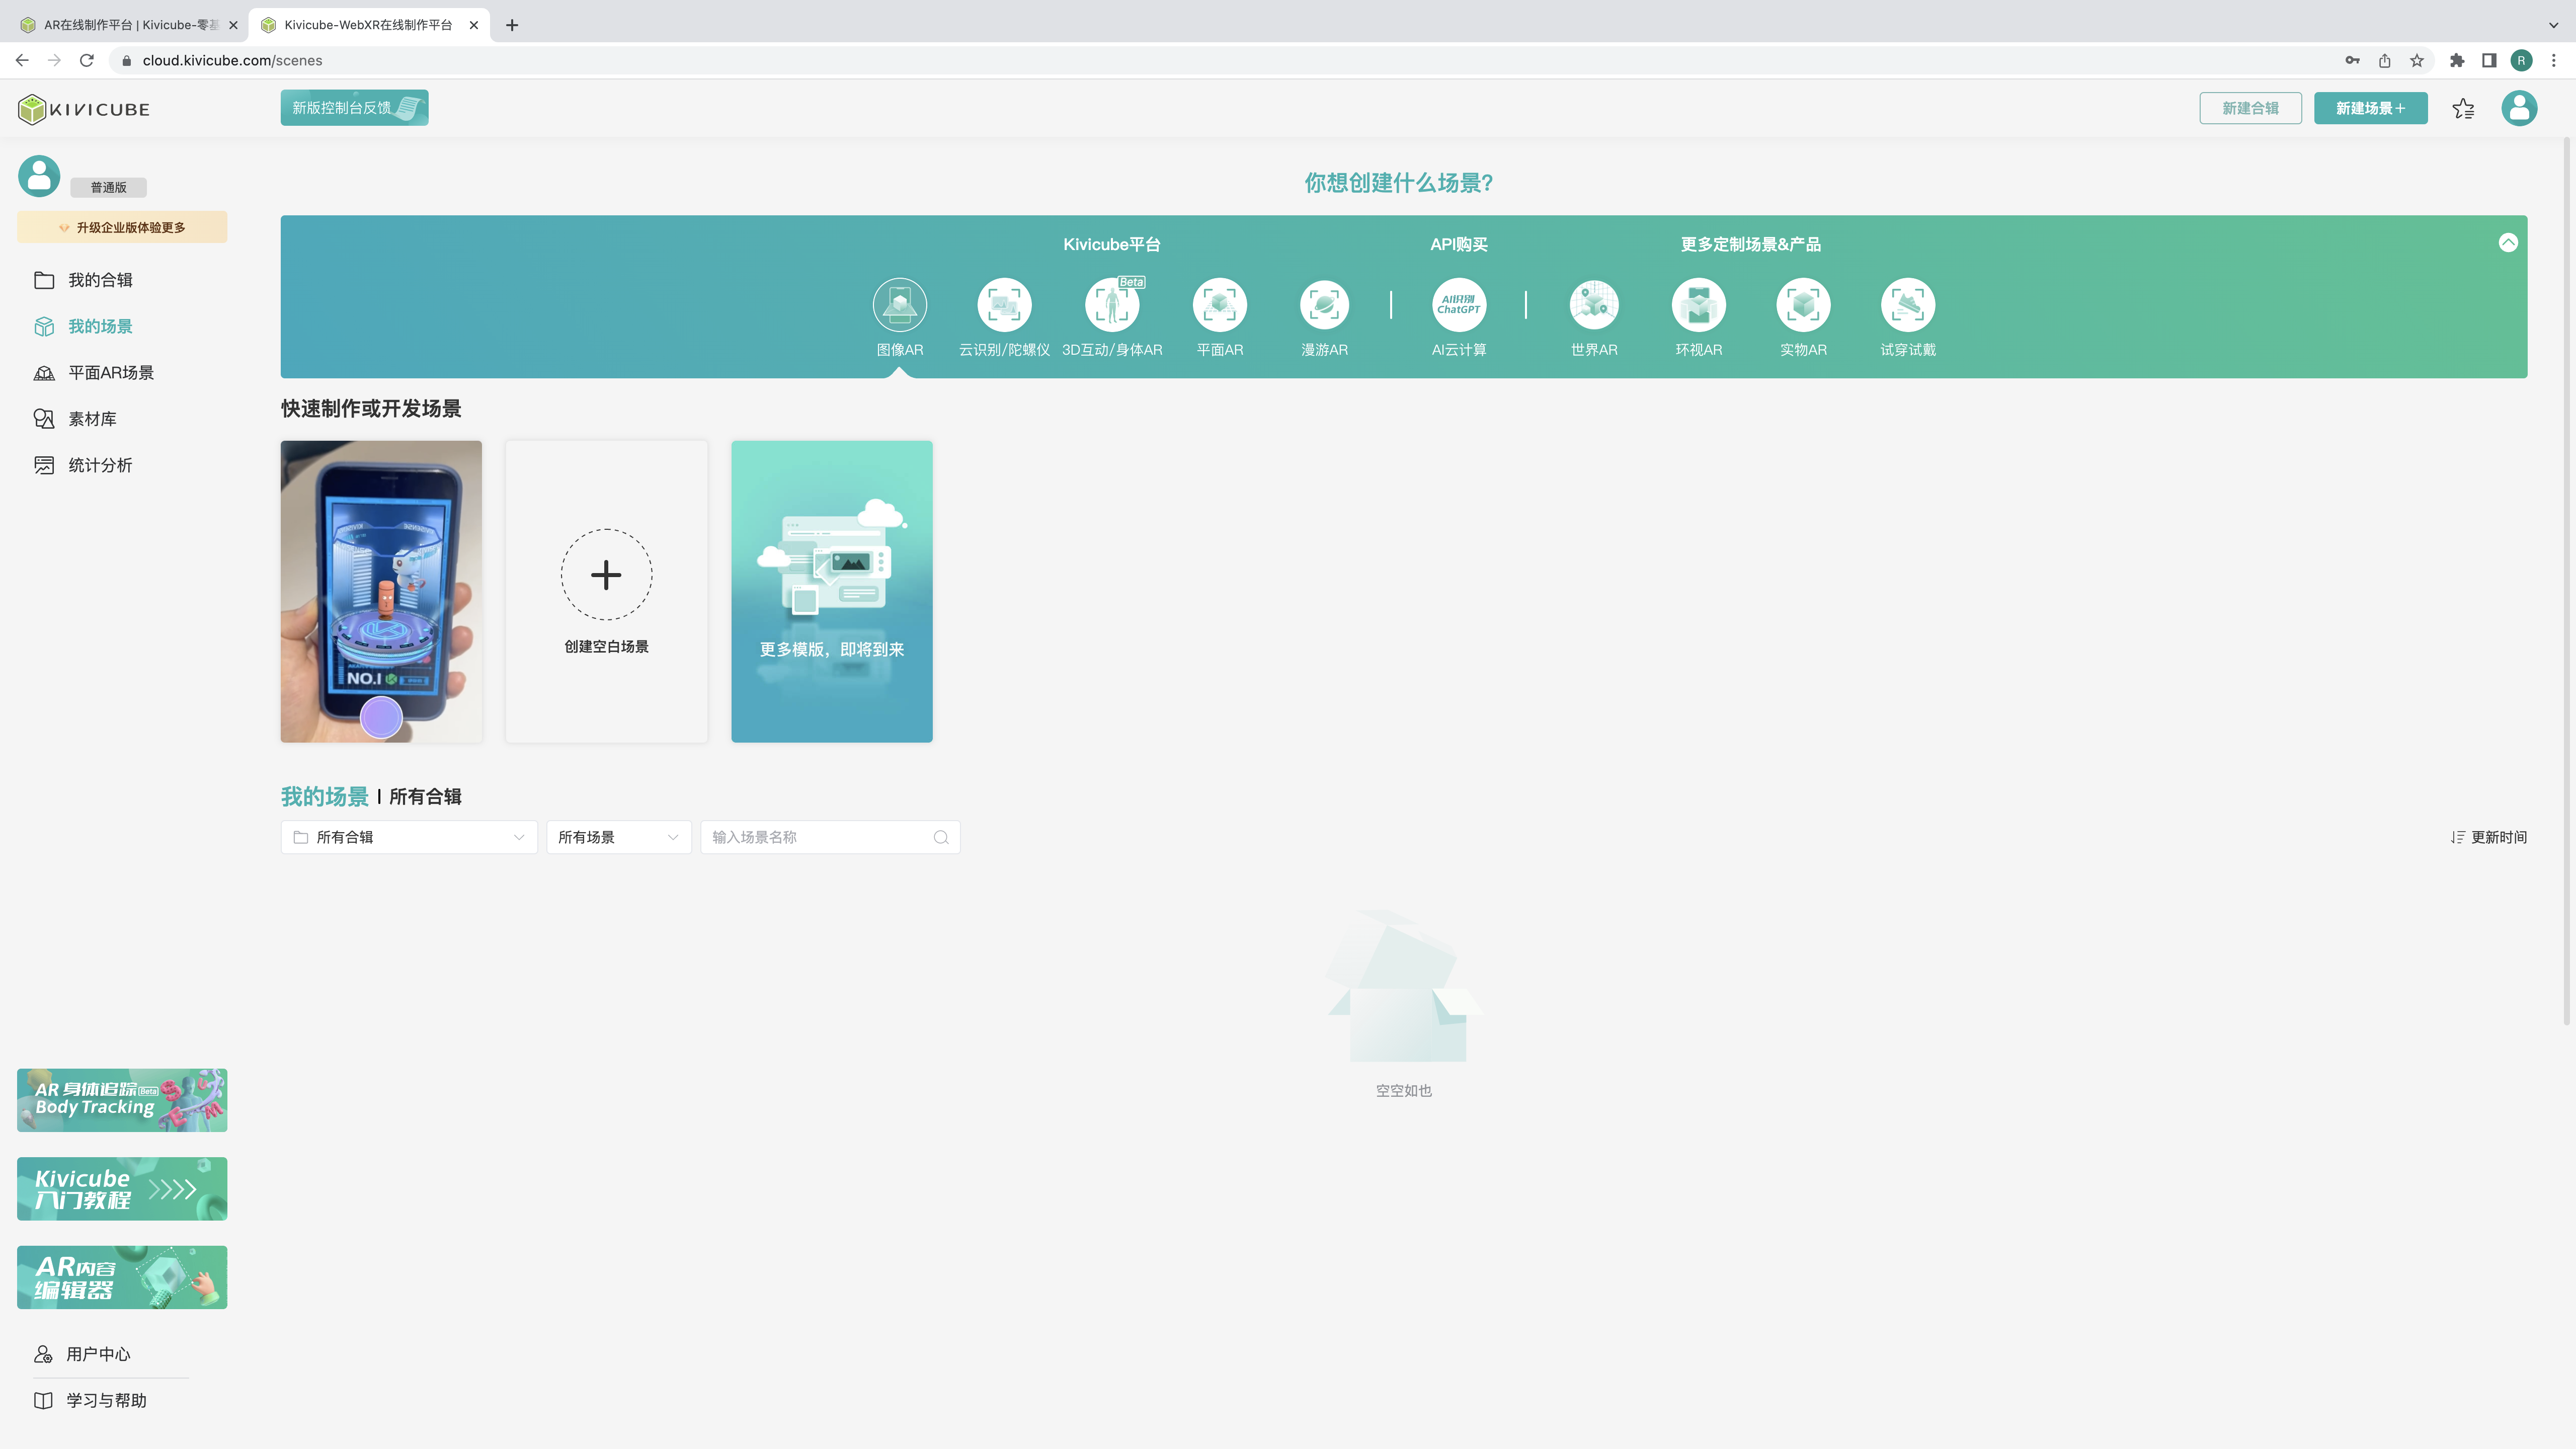The height and width of the screenshot is (1449, 2576).
Task: Switch to the 所有合辑 tab
Action: click(x=425, y=797)
